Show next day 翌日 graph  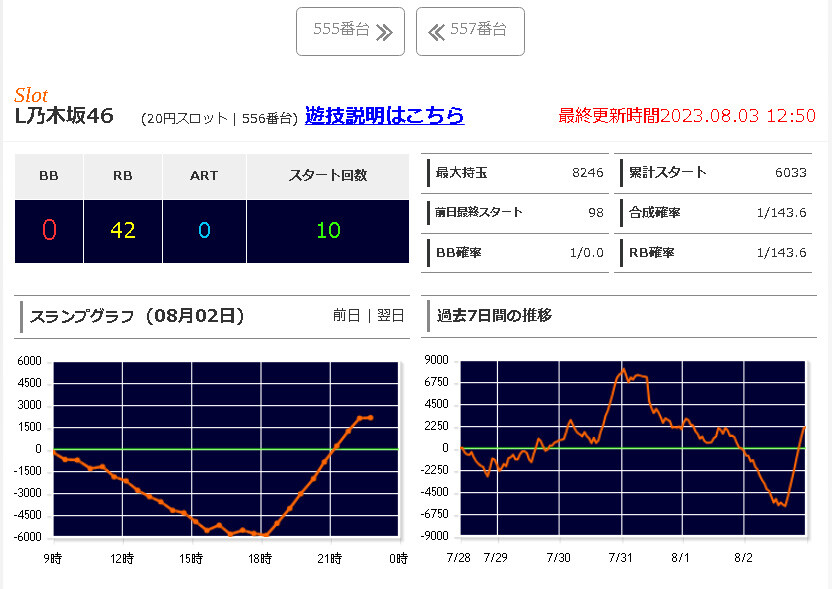click(x=391, y=315)
